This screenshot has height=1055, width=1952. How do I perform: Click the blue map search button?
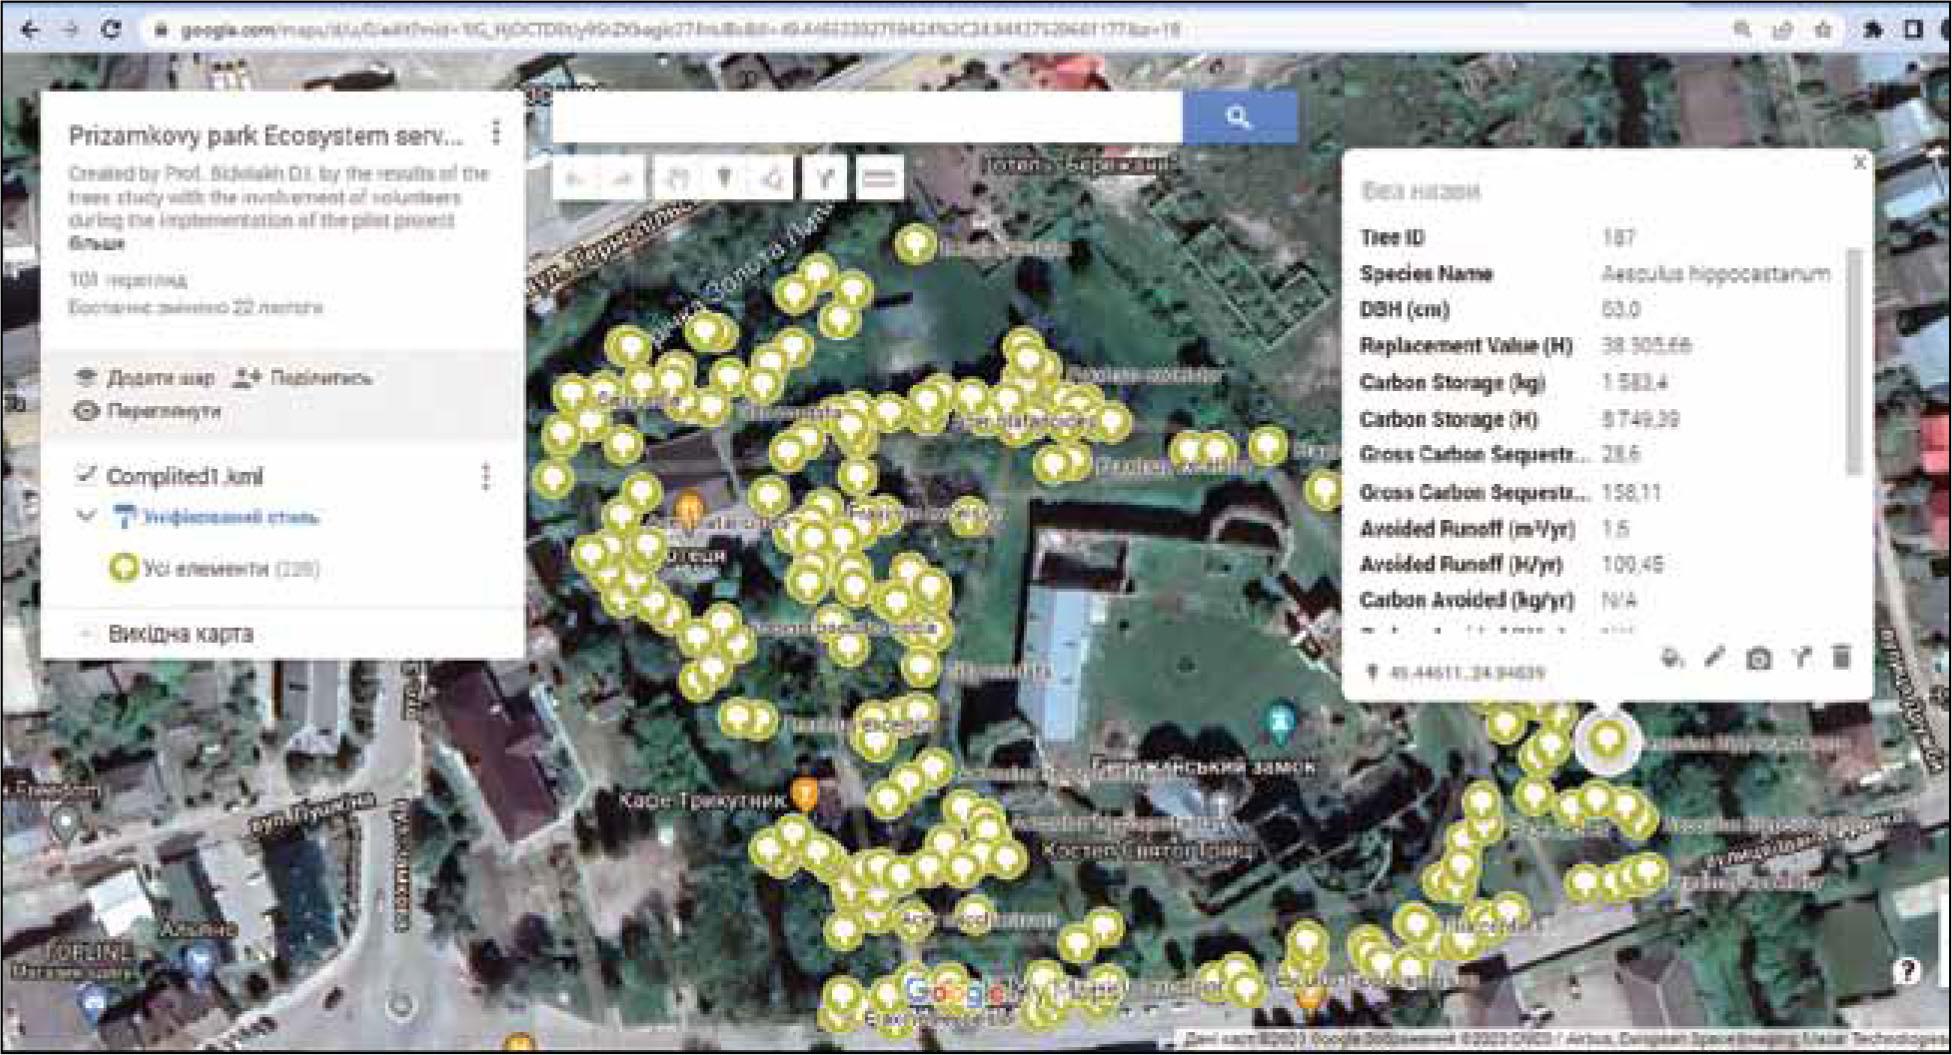pyautogui.click(x=1239, y=118)
